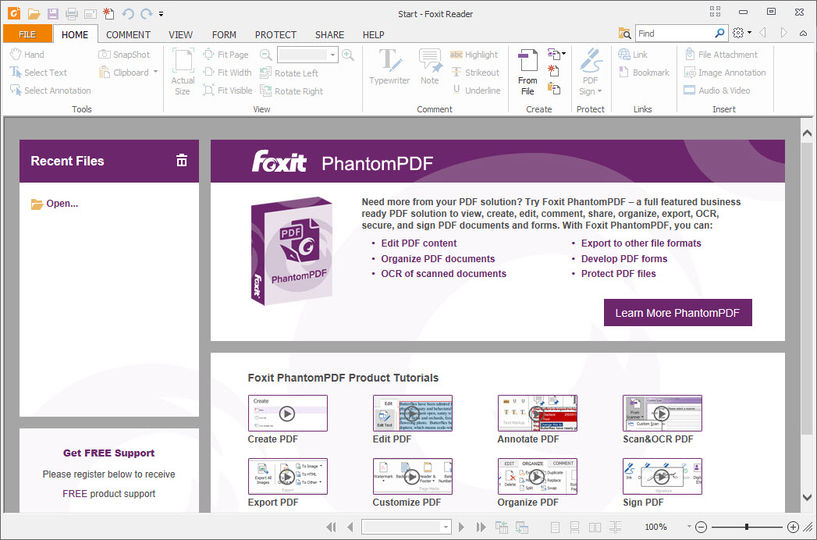
Task: Click the Redo arrow in the title bar
Action: (x=146, y=14)
